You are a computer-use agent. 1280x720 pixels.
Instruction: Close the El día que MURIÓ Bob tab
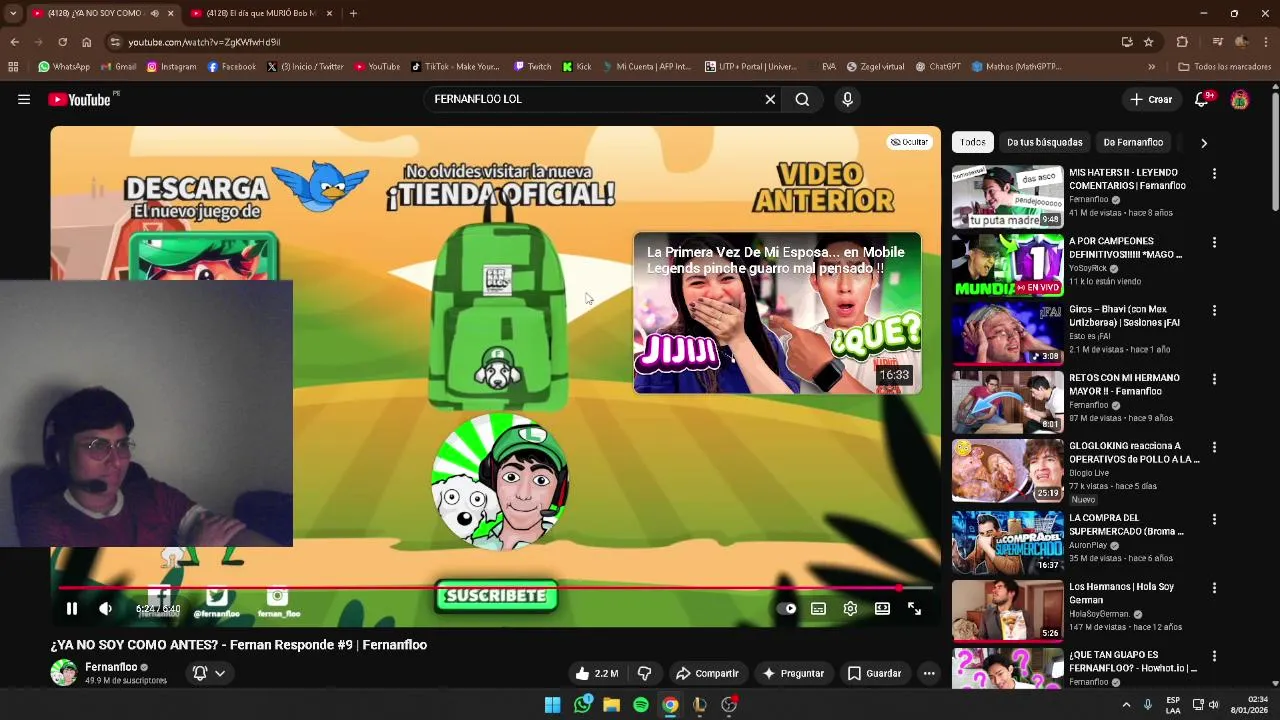coord(329,13)
